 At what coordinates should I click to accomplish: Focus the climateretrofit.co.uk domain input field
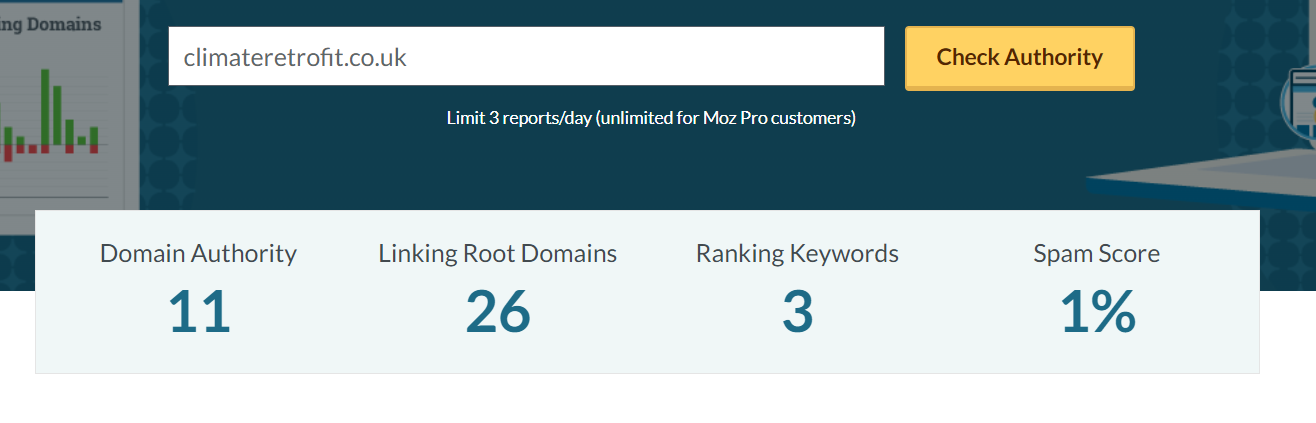click(x=526, y=57)
